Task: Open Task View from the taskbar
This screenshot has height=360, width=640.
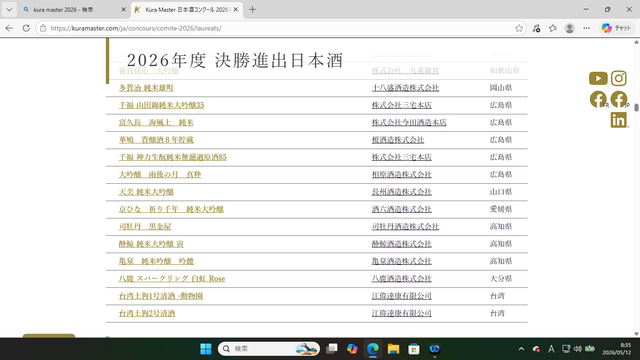Action: 332,349
